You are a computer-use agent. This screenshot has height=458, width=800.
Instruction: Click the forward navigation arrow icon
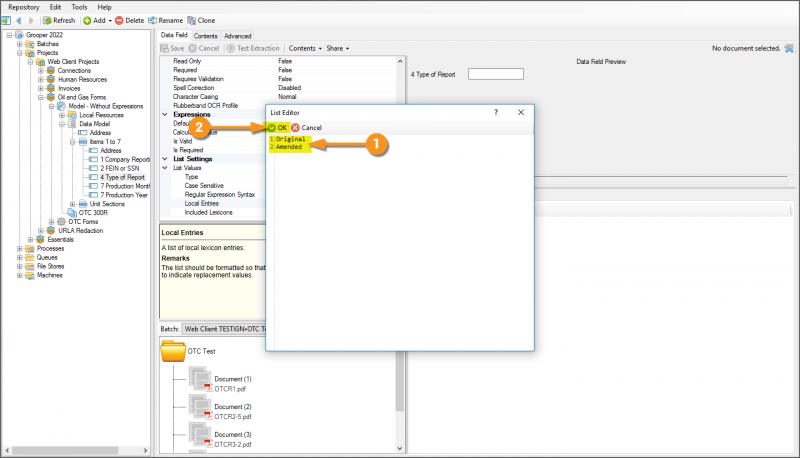[31, 20]
